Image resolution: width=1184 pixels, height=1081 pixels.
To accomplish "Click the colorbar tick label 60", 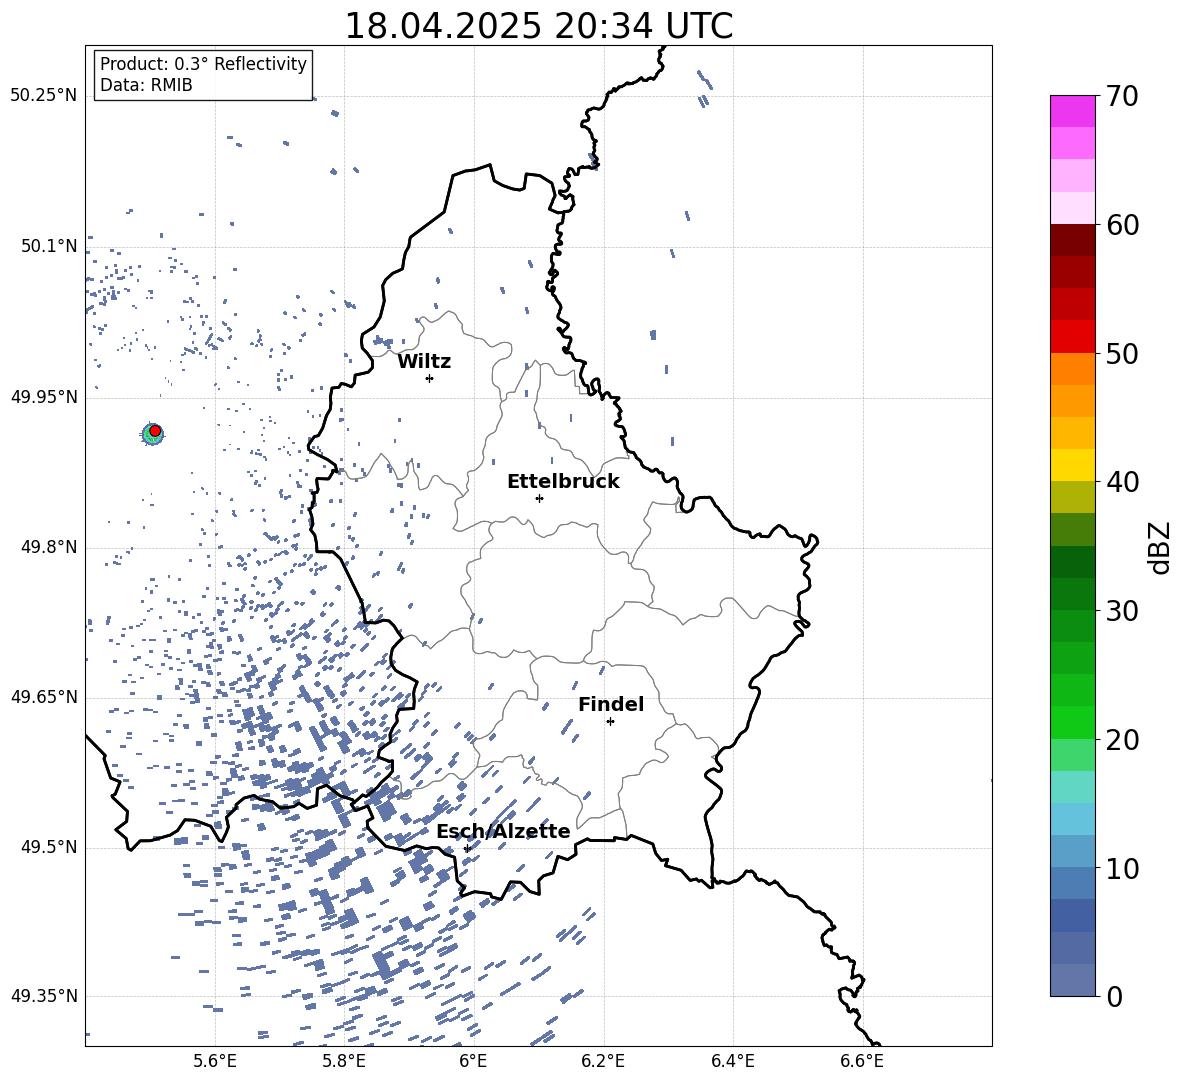I will (x=1122, y=225).
